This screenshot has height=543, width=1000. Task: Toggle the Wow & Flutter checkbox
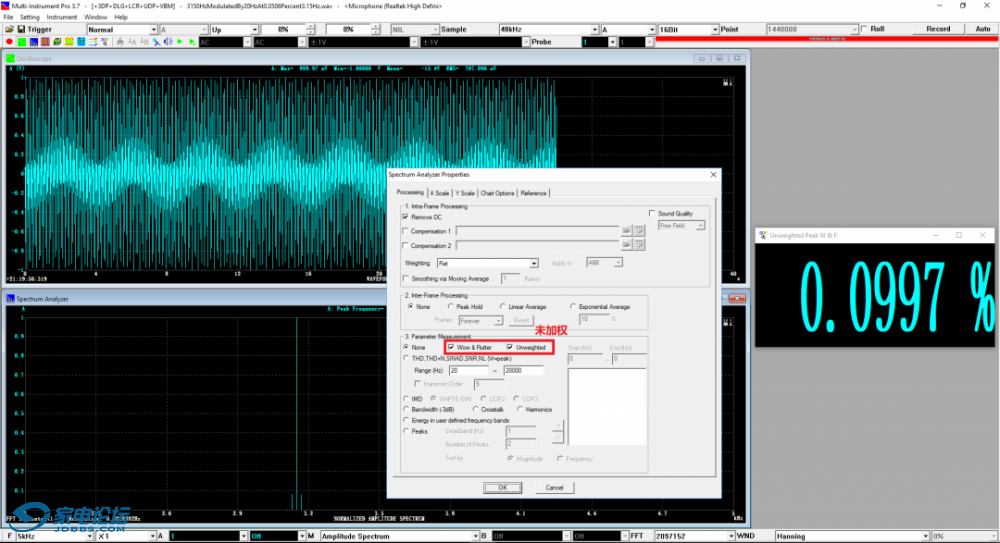coord(451,347)
